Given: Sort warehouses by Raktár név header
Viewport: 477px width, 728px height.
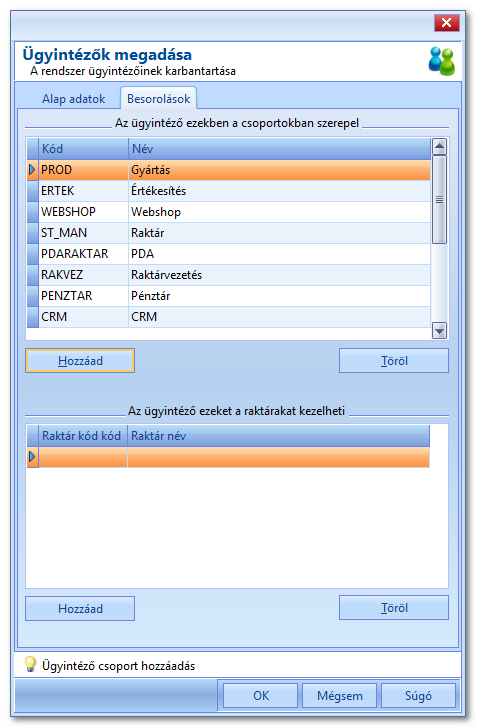Looking at the screenshot, I should coord(279,436).
